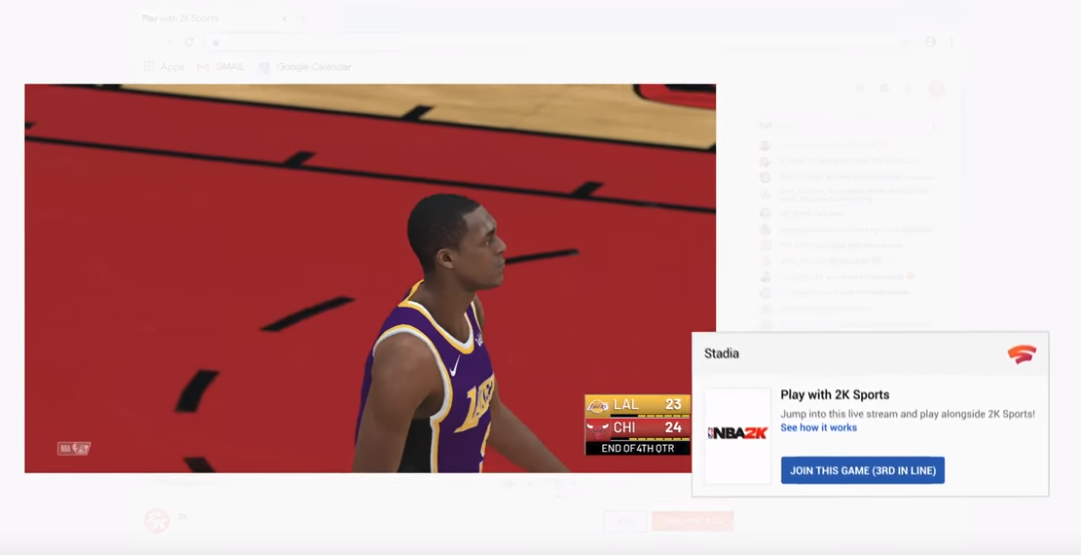Click the browser address bar
Viewport: 1081px width, 555px height.
point(558,43)
